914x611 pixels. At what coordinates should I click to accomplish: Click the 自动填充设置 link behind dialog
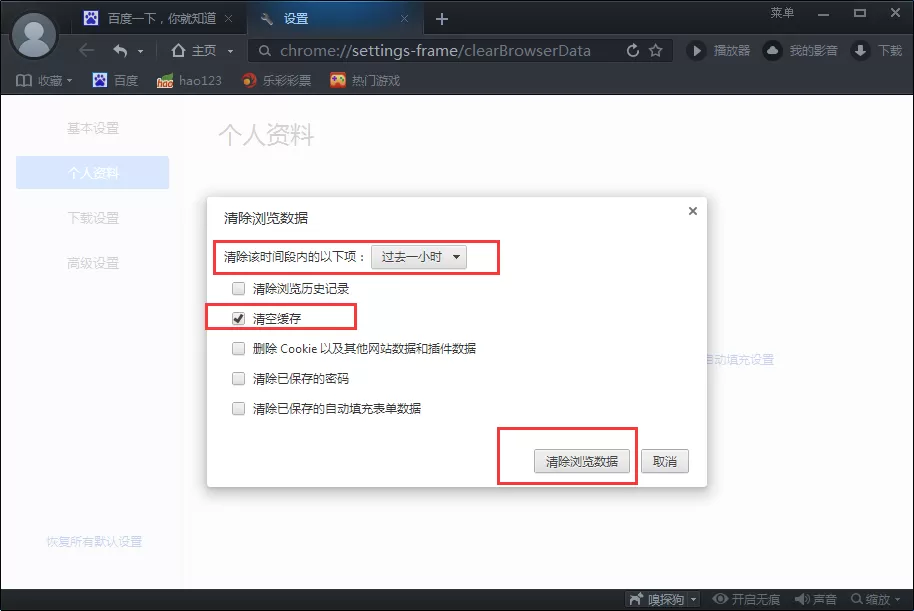pyautogui.click(x=740, y=360)
